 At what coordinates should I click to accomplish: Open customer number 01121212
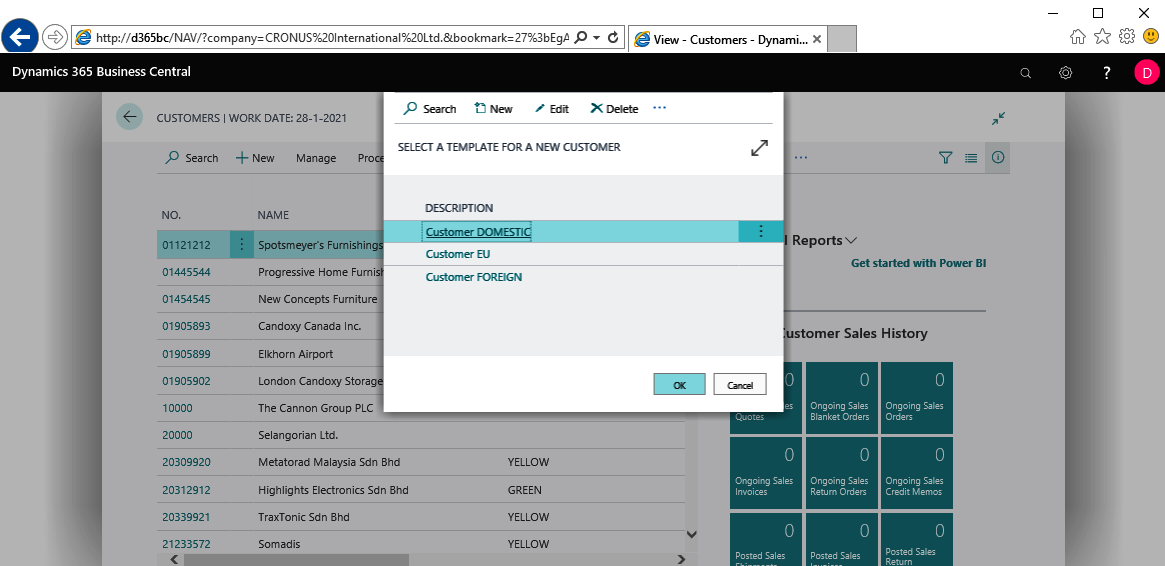pos(186,244)
